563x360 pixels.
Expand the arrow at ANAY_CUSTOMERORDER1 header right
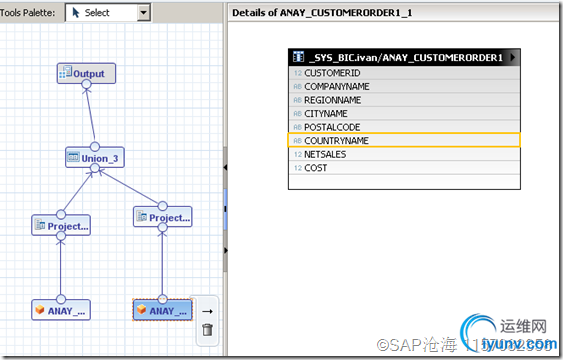pyautogui.click(x=512, y=57)
